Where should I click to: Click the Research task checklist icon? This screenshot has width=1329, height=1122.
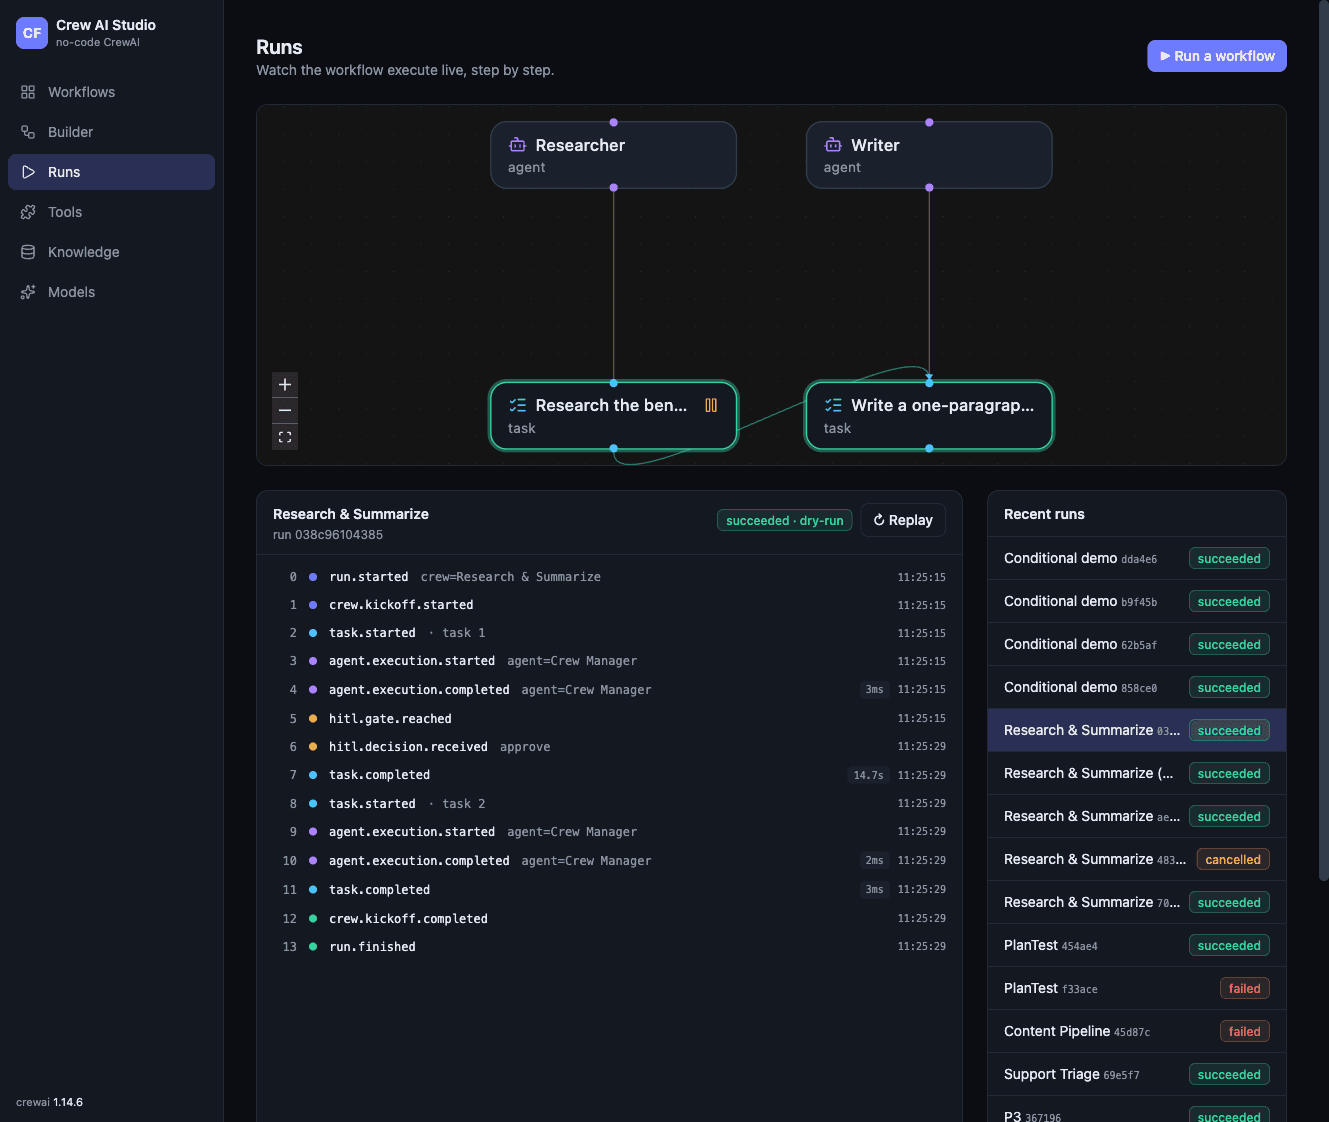coord(517,405)
